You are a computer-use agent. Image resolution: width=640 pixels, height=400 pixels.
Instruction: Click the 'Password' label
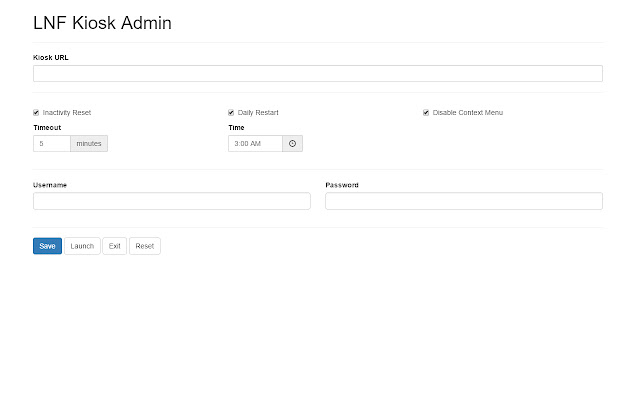342,185
